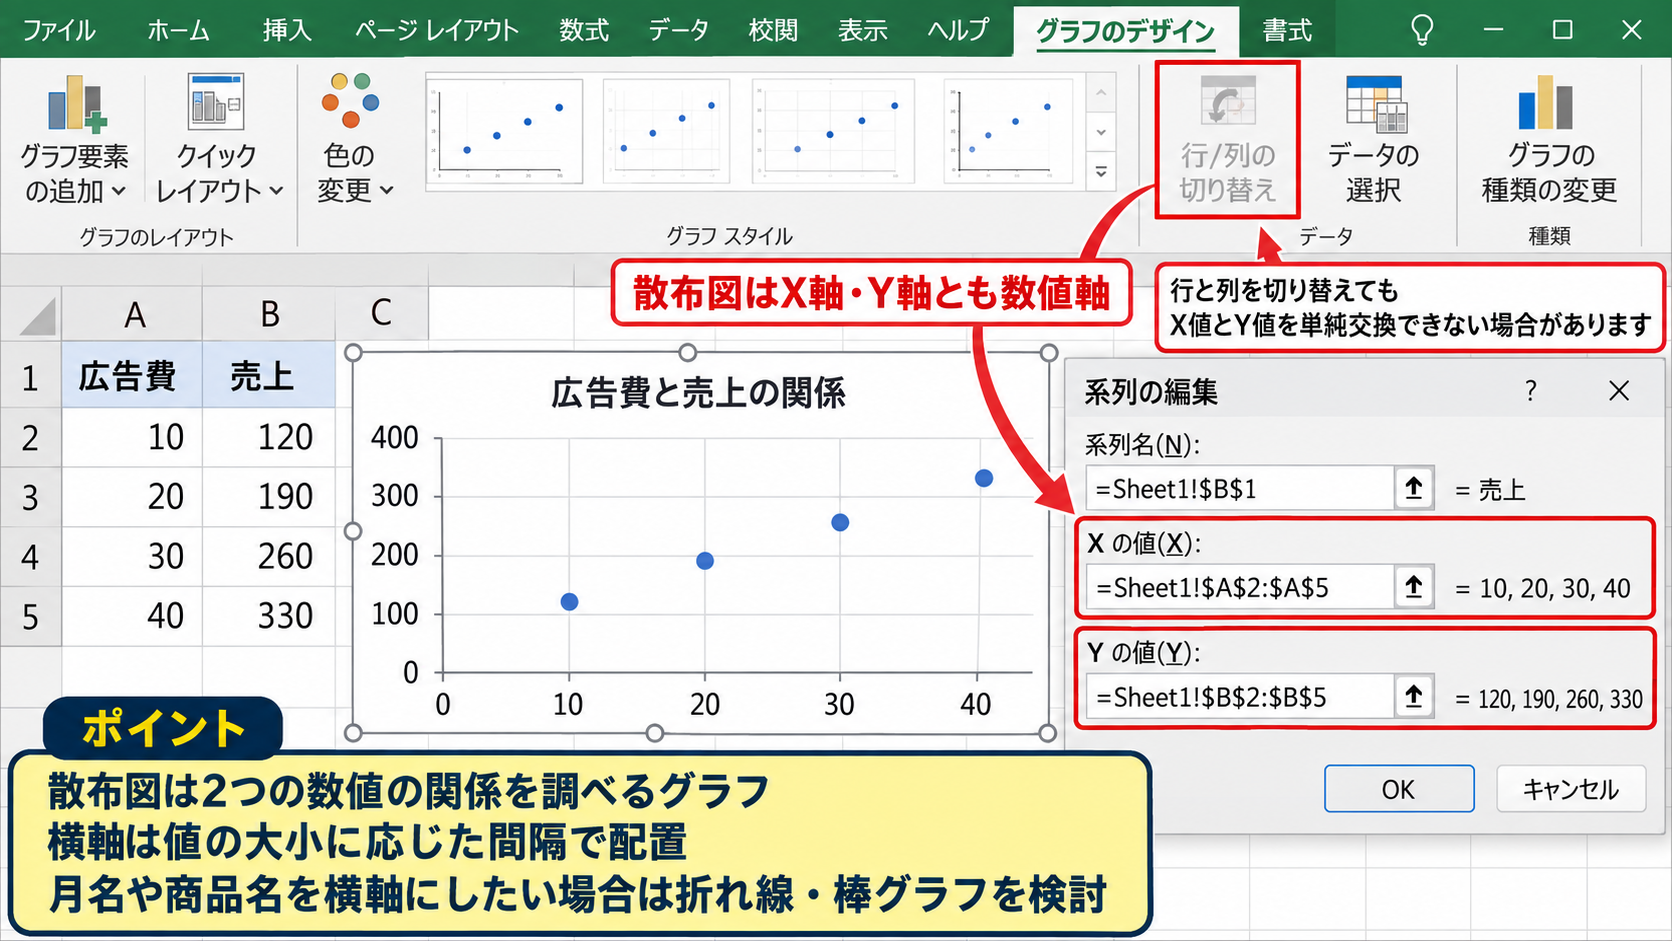Click the Tell Me lightbulb icon
This screenshot has height=941, width=1672.
tap(1421, 30)
